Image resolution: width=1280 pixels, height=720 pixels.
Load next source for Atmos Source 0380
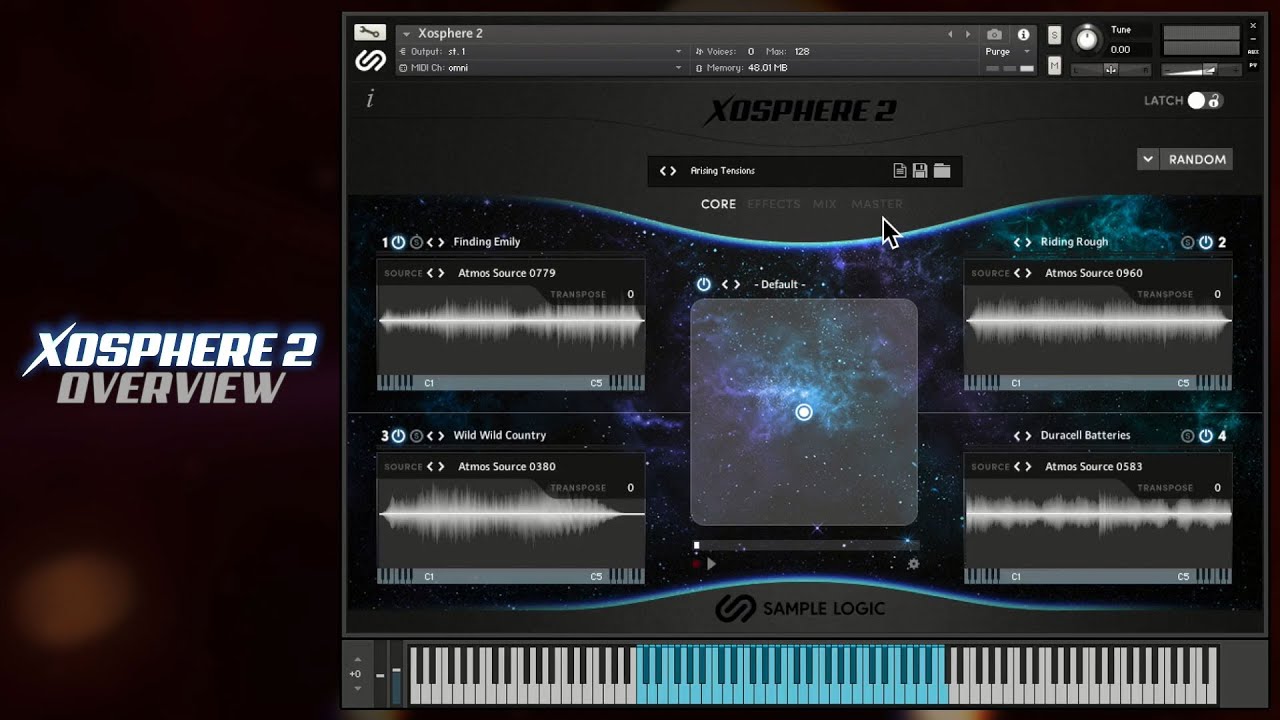pos(441,467)
